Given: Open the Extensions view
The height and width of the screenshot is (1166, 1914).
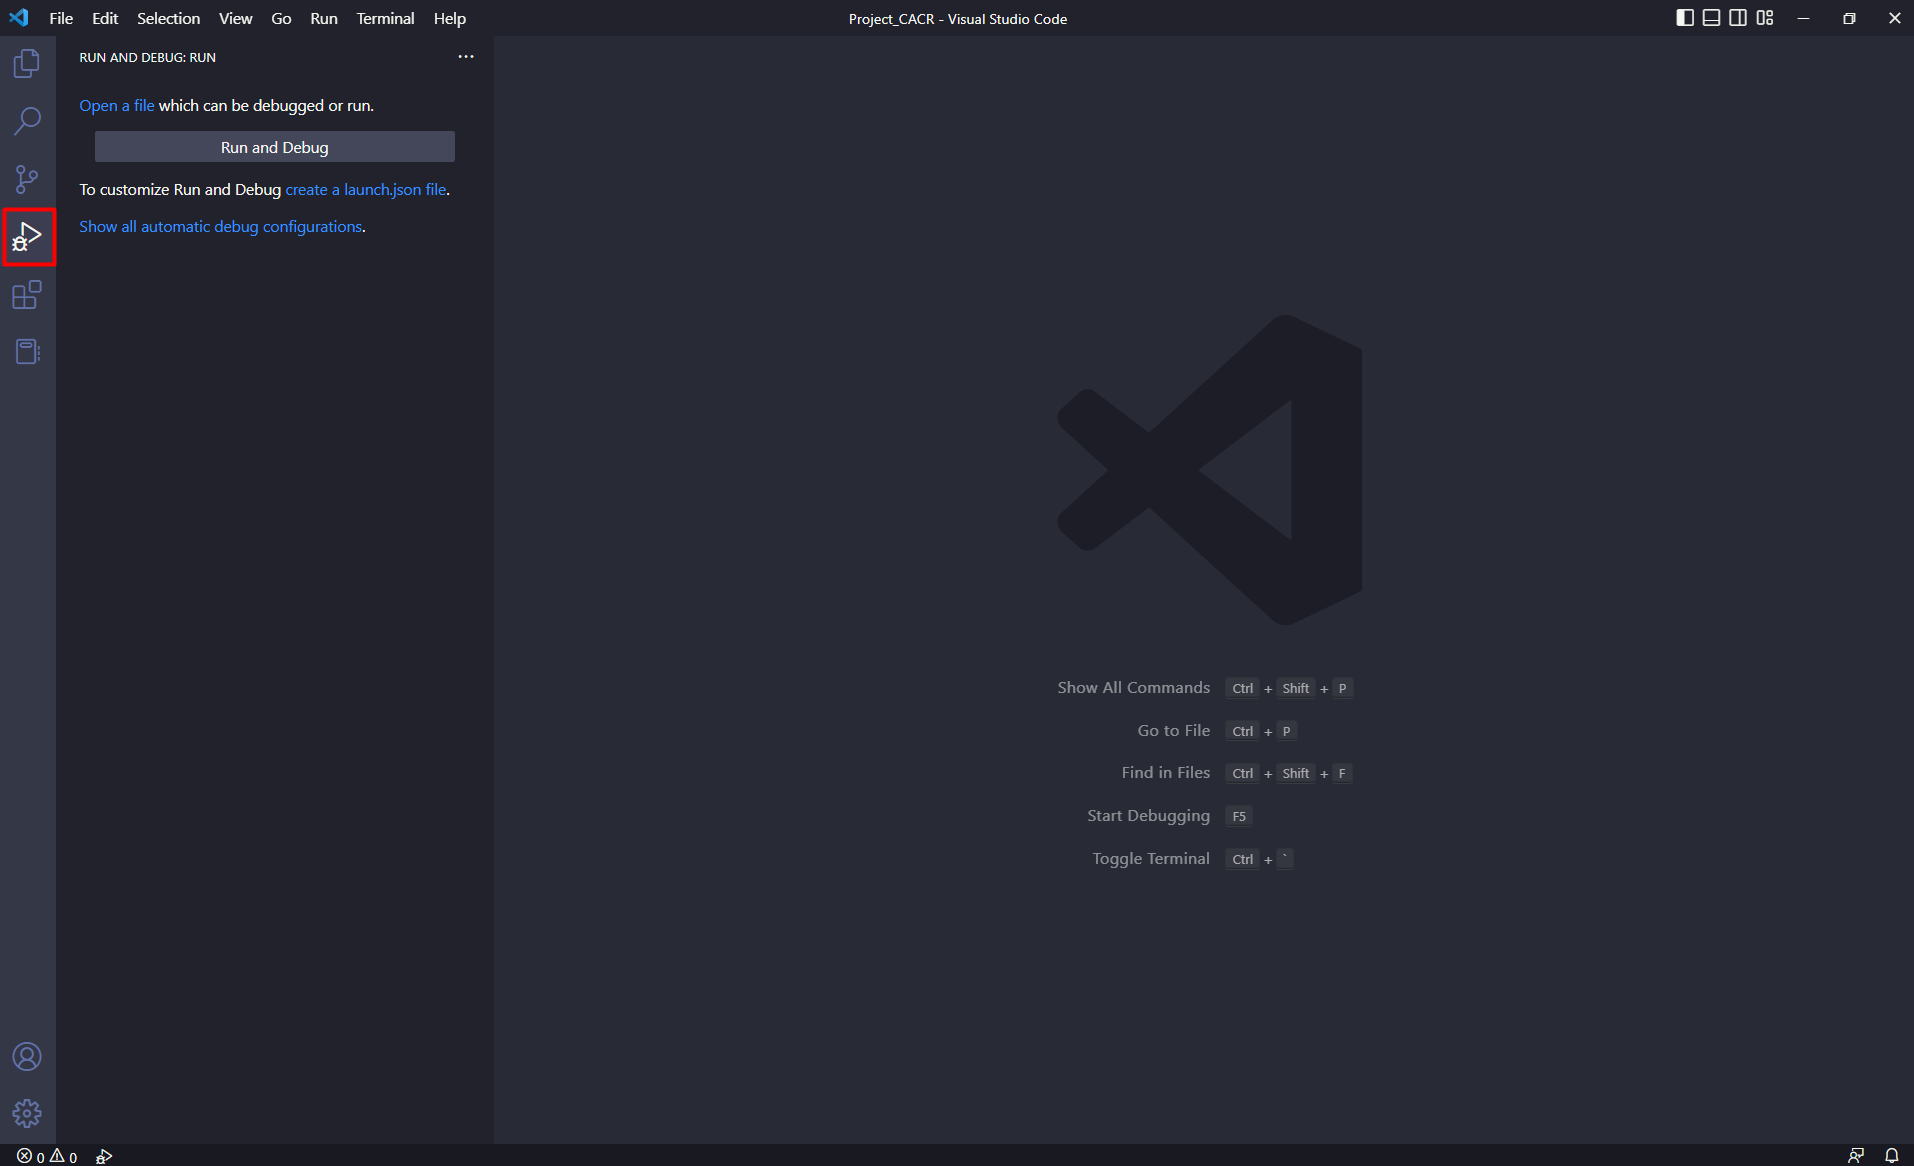Looking at the screenshot, I should (x=27, y=295).
